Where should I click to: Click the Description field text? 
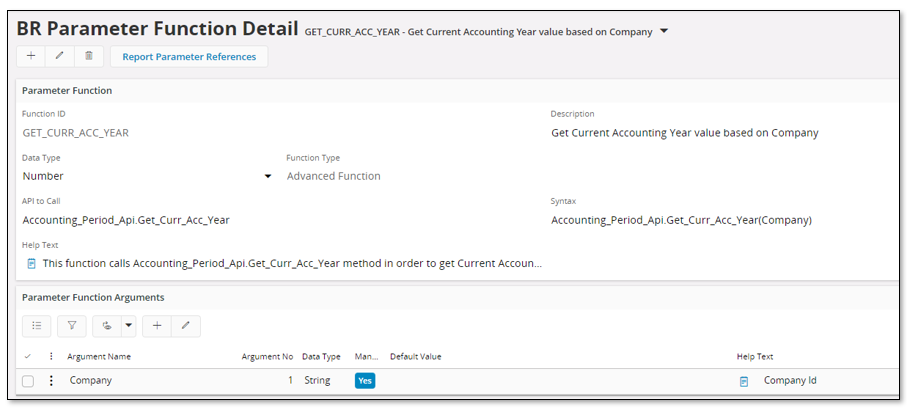685,133
